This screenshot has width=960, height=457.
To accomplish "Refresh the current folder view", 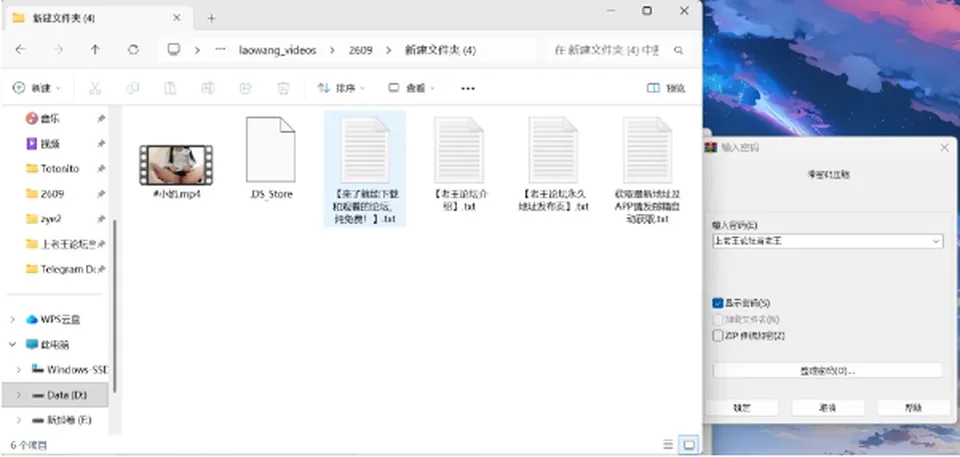I will click(x=133, y=50).
